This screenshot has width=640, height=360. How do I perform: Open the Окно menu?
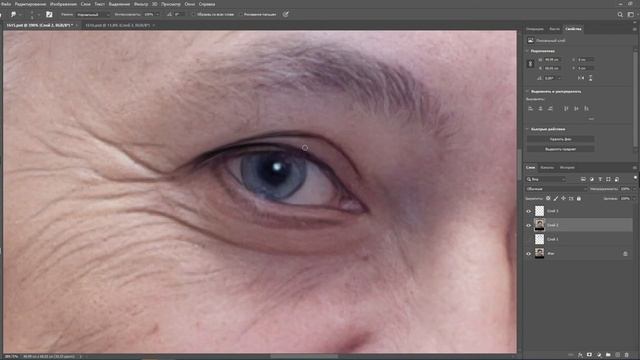(189, 4)
